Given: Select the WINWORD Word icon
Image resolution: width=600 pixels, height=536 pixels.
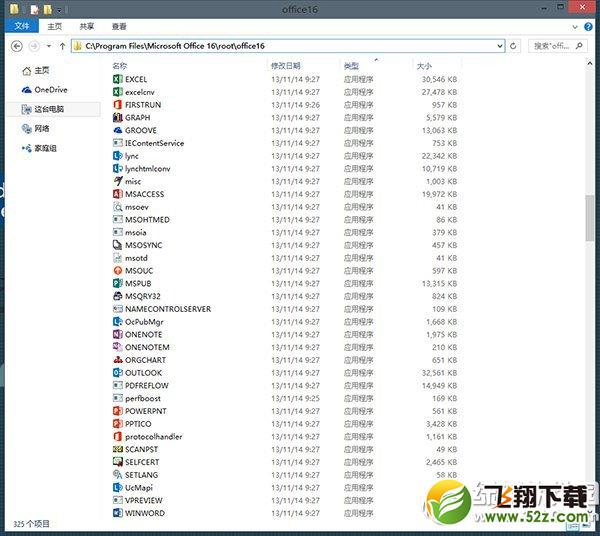Looking at the screenshot, I should 118,513.
